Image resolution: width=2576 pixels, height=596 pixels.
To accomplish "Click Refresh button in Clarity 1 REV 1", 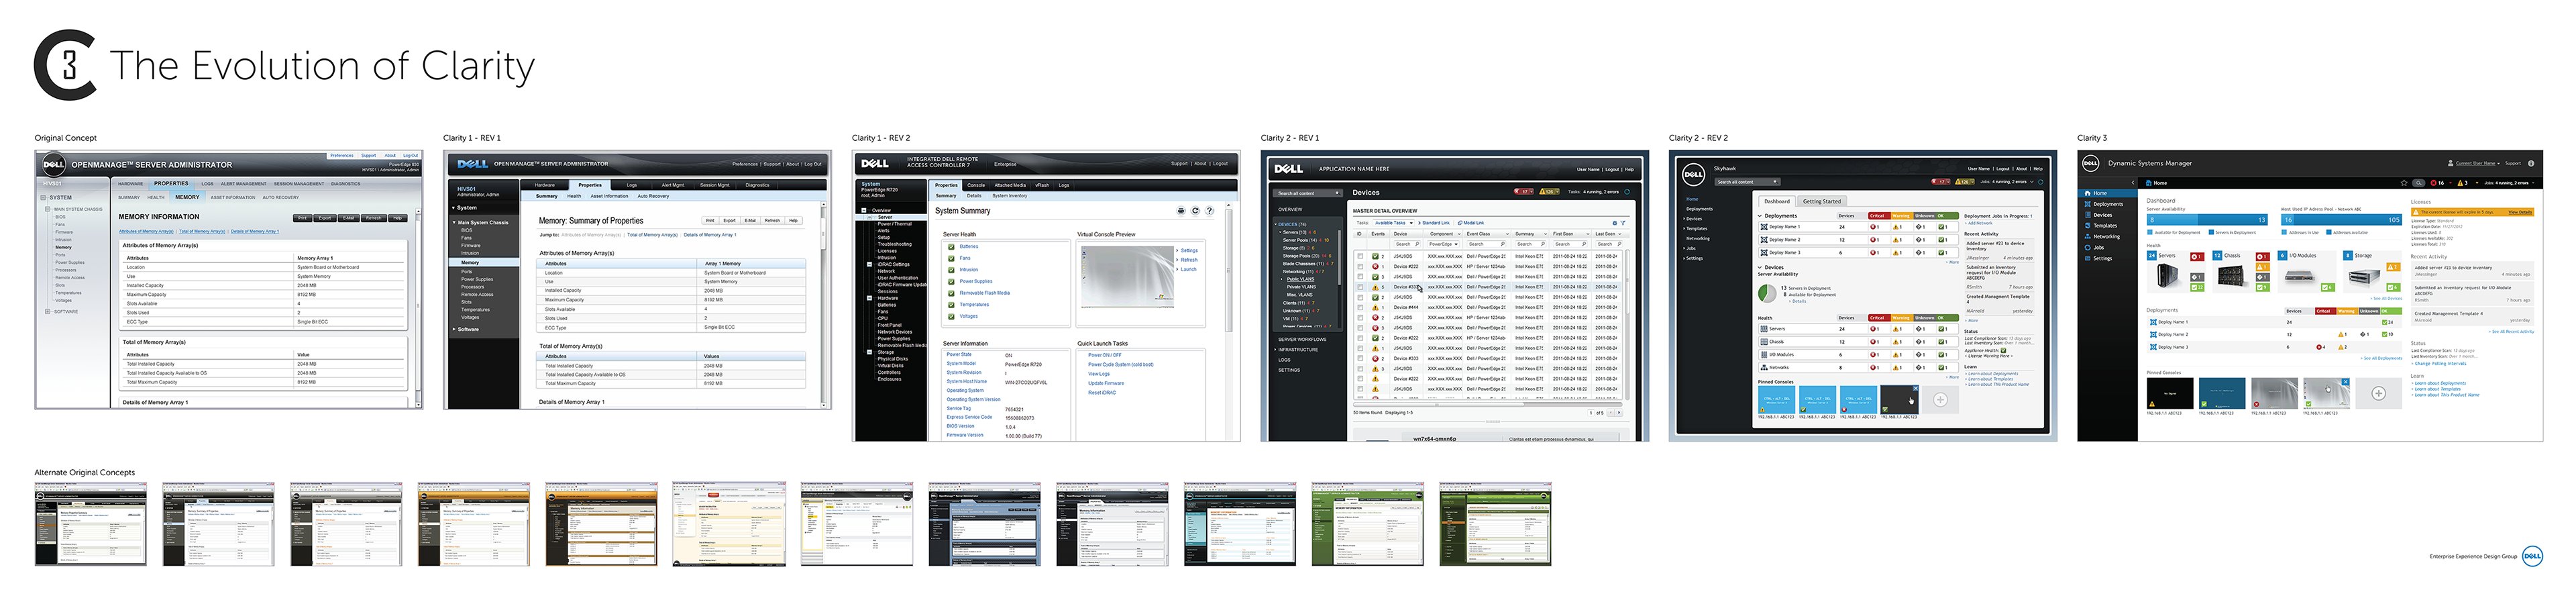I will pos(772,220).
